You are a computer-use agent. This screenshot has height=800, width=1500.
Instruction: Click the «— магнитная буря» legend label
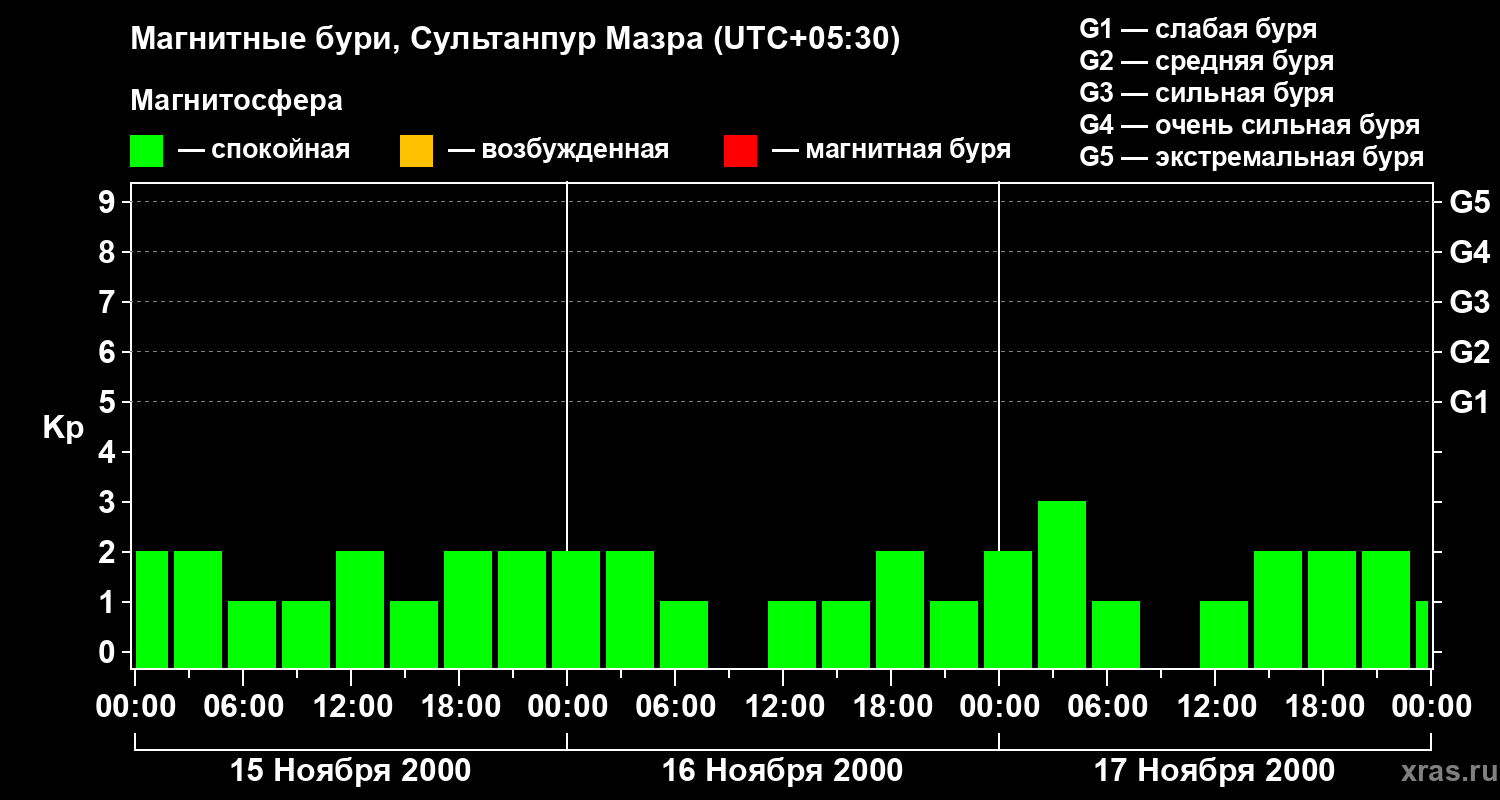[x=891, y=151]
